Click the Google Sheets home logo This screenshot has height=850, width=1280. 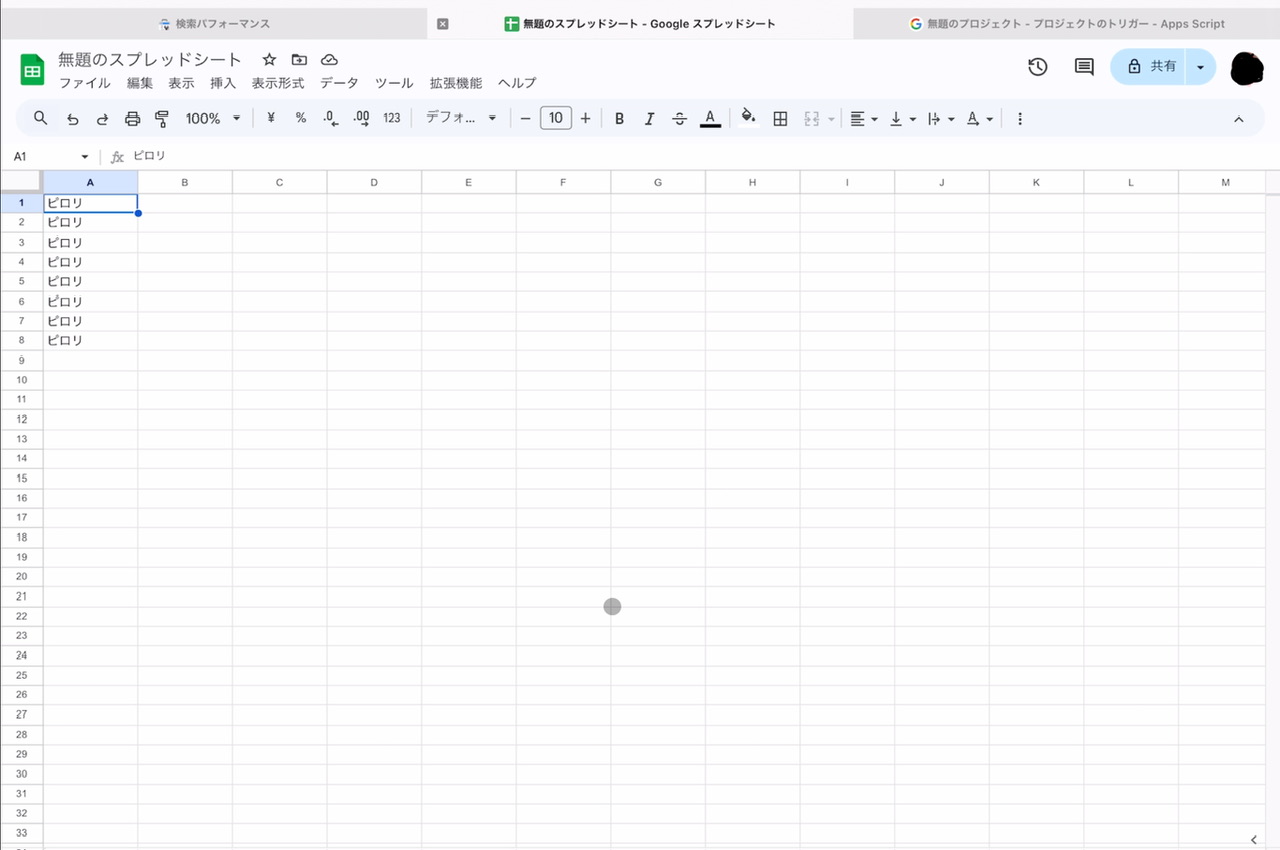click(x=32, y=69)
